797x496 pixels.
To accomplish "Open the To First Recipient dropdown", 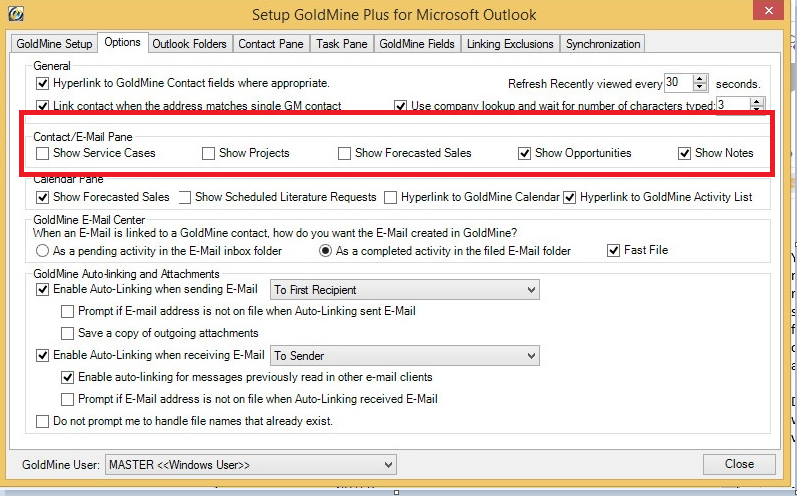I will (x=405, y=290).
